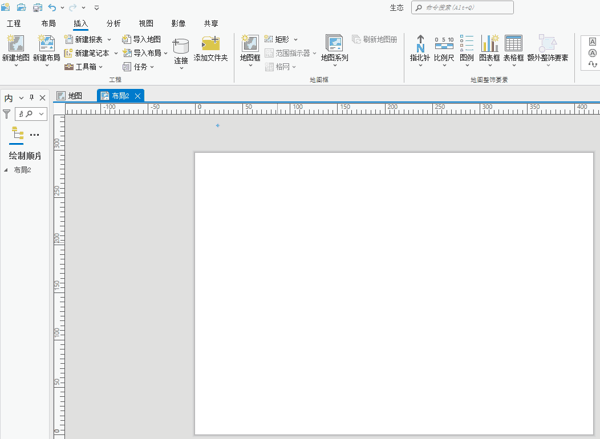Image resolution: width=600 pixels, height=439 pixels.
Task: Click the circle text tool in graphics gallery
Action: pyautogui.click(x=592, y=53)
